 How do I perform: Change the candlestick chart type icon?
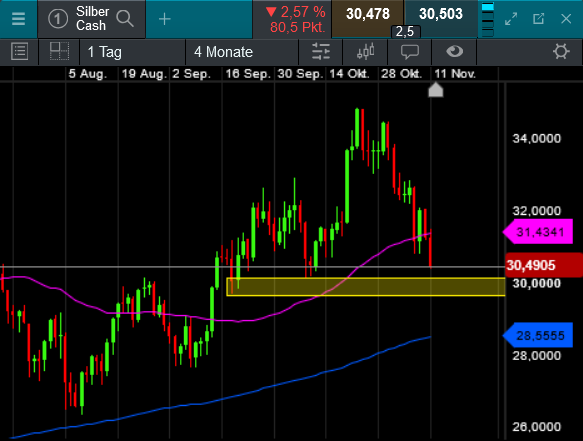[365, 52]
